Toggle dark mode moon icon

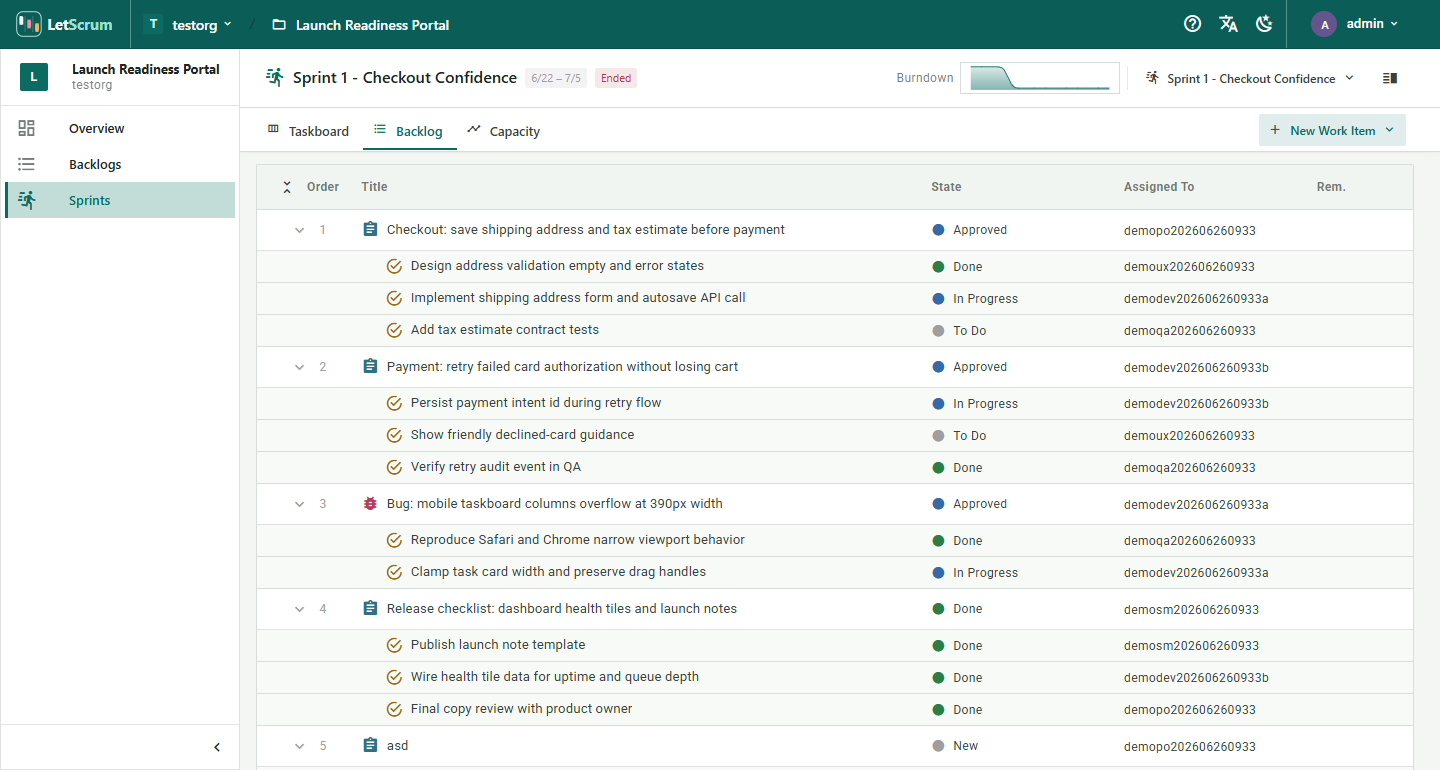click(x=1264, y=24)
